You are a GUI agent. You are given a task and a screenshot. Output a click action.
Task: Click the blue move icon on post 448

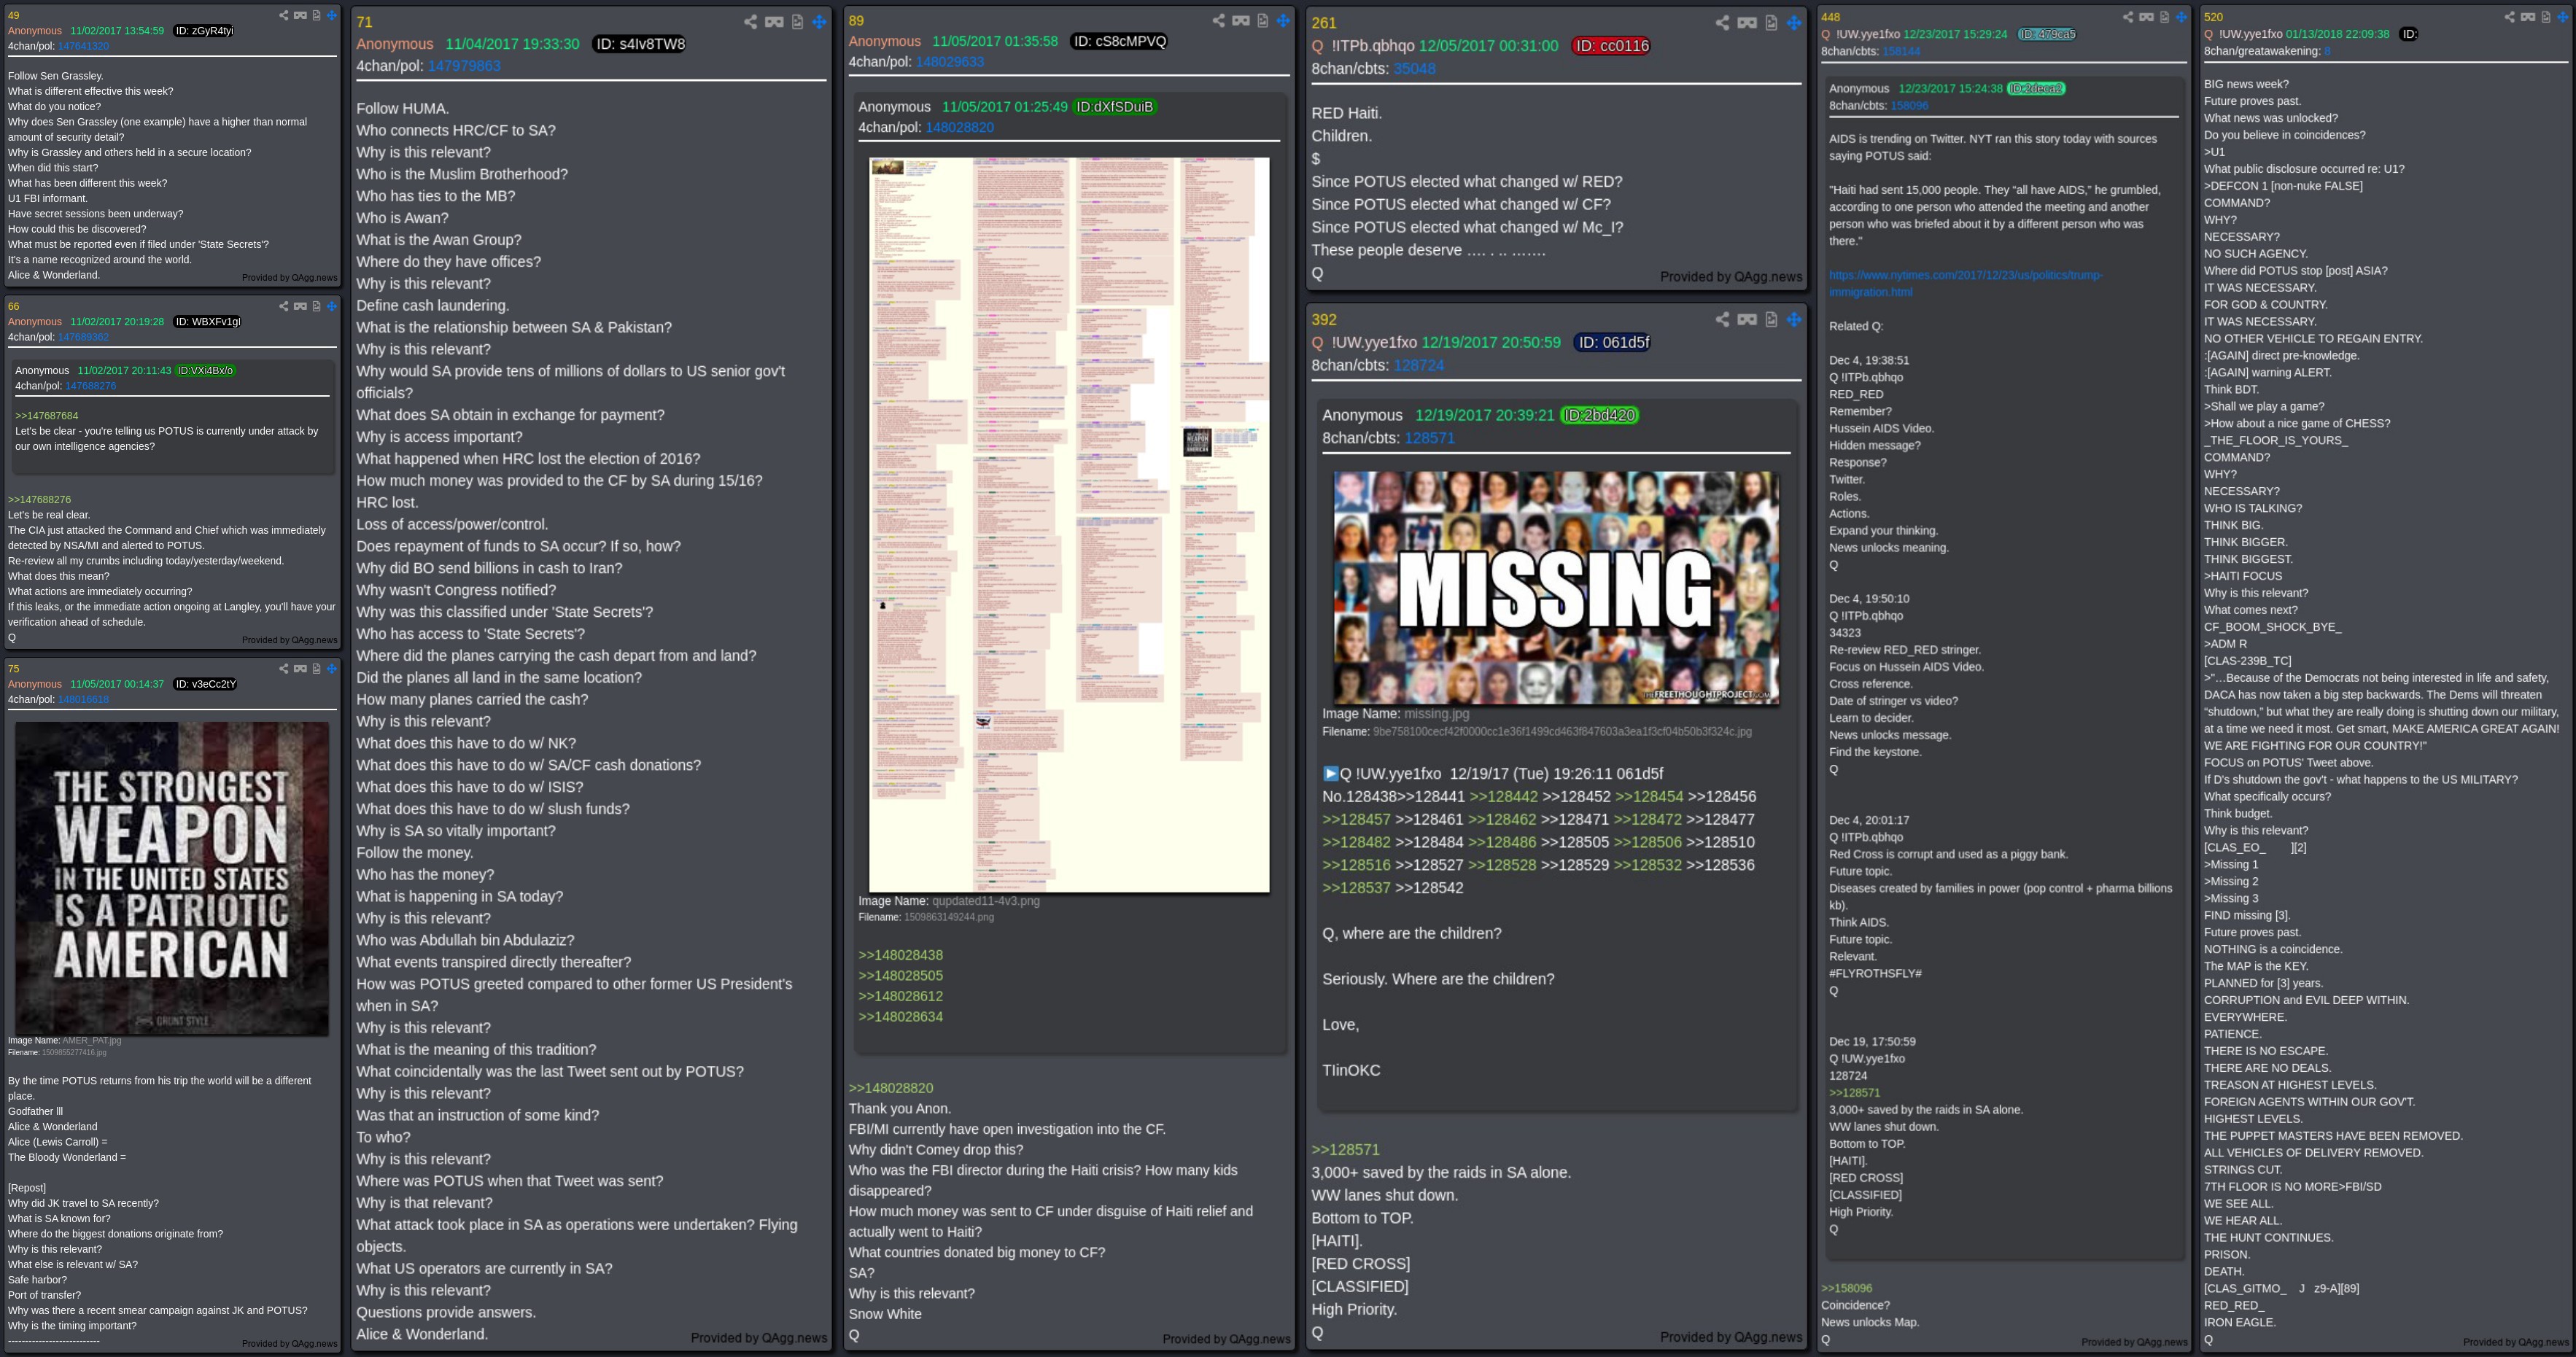(2182, 17)
